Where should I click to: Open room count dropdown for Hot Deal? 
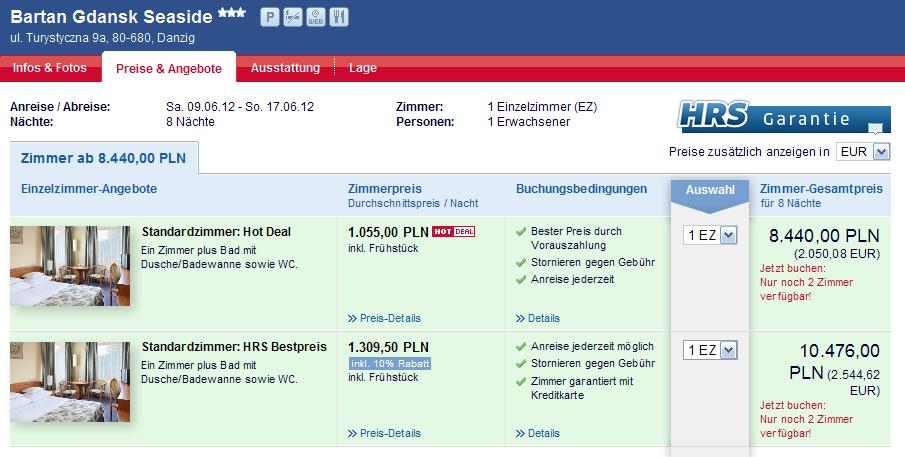pyautogui.click(x=710, y=235)
